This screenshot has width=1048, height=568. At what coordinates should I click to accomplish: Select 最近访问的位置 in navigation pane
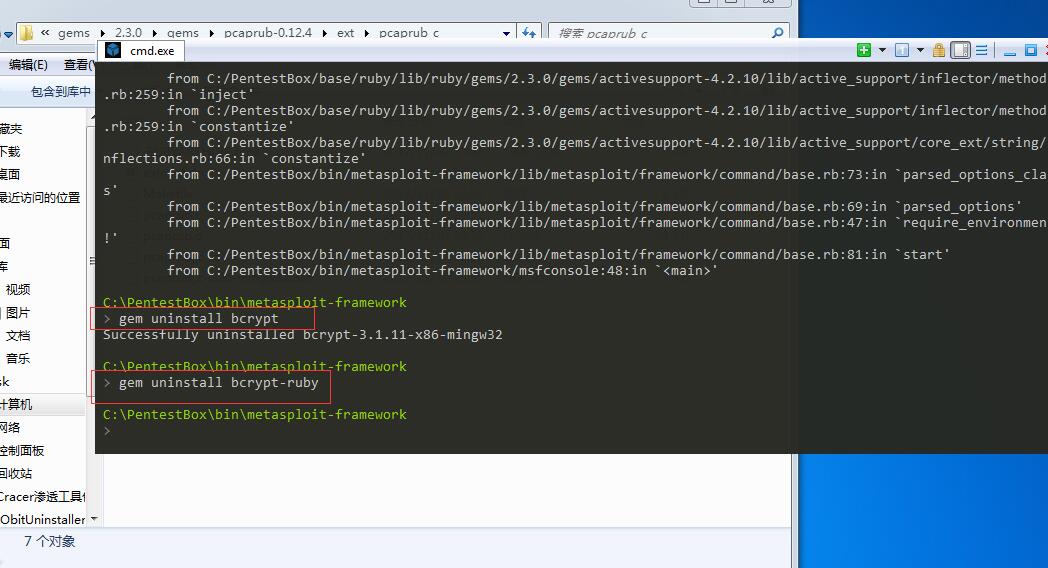(x=40, y=198)
